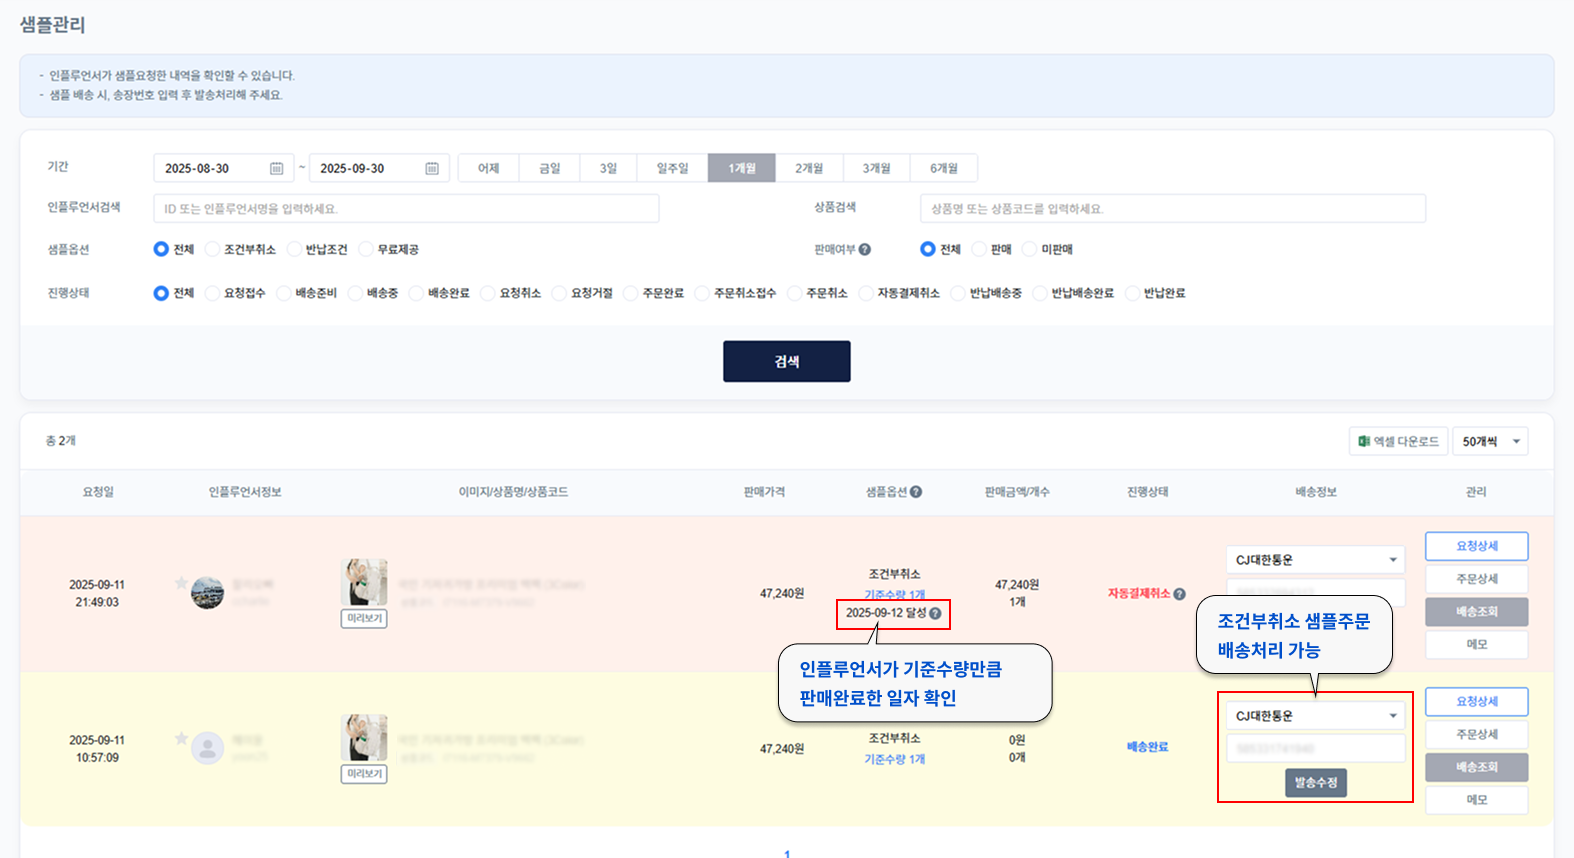Click the 발송수정 button
This screenshot has height=858, width=1574.
1315,783
